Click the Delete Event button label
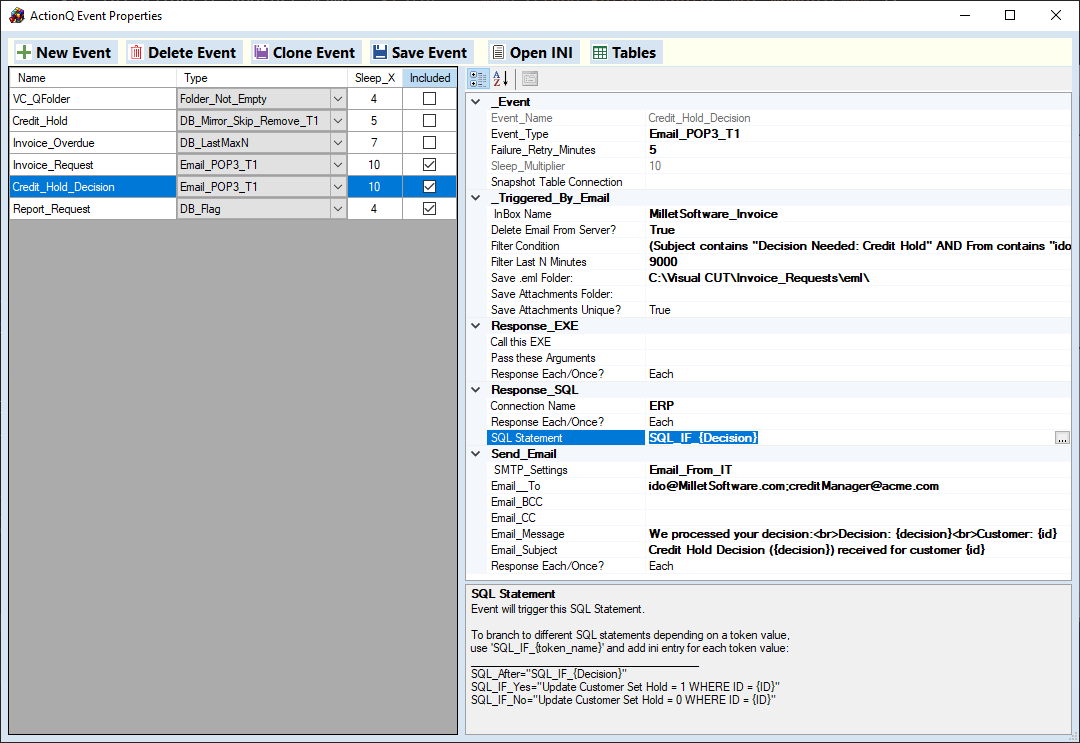 pyautogui.click(x=191, y=52)
